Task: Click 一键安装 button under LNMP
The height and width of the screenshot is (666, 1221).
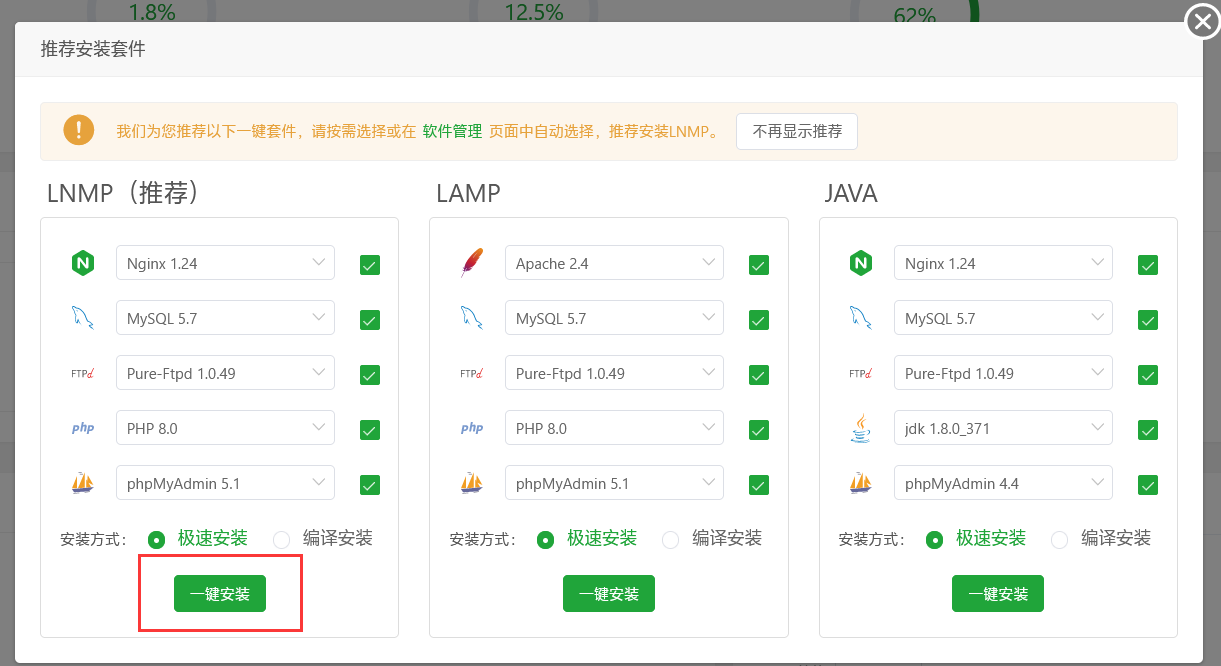Action: pyautogui.click(x=220, y=593)
